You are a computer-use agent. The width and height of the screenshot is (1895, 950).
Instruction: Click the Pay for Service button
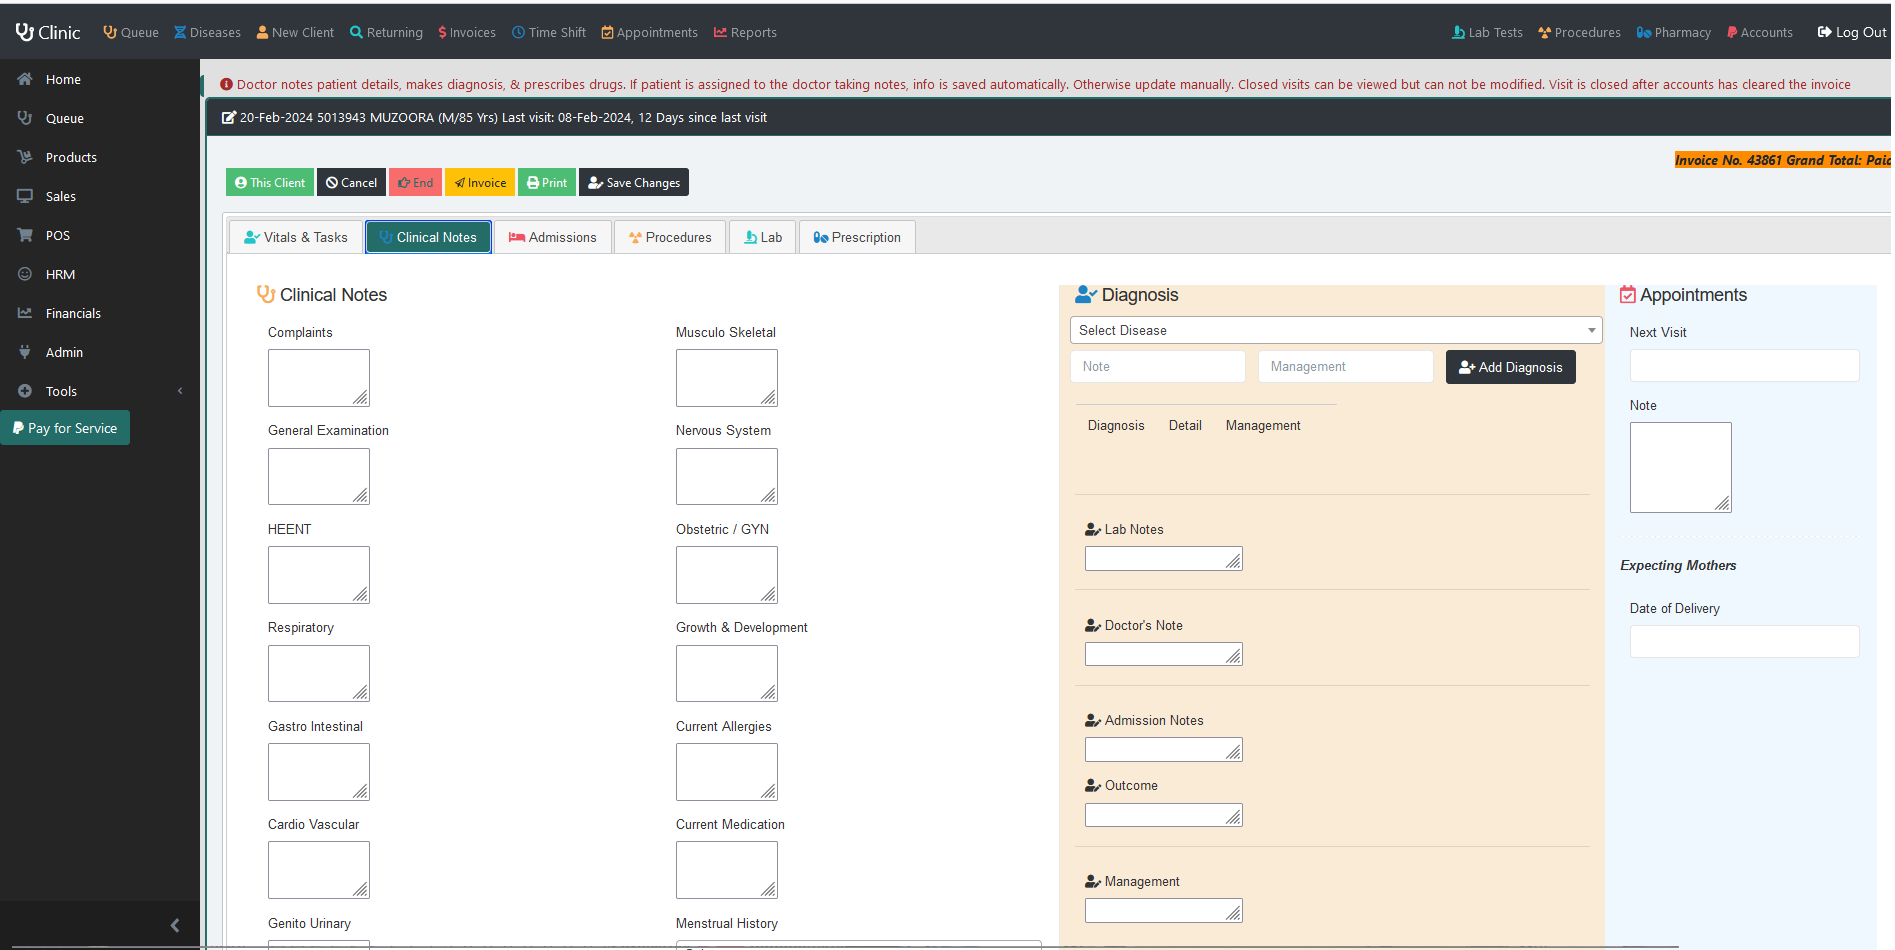(65, 428)
